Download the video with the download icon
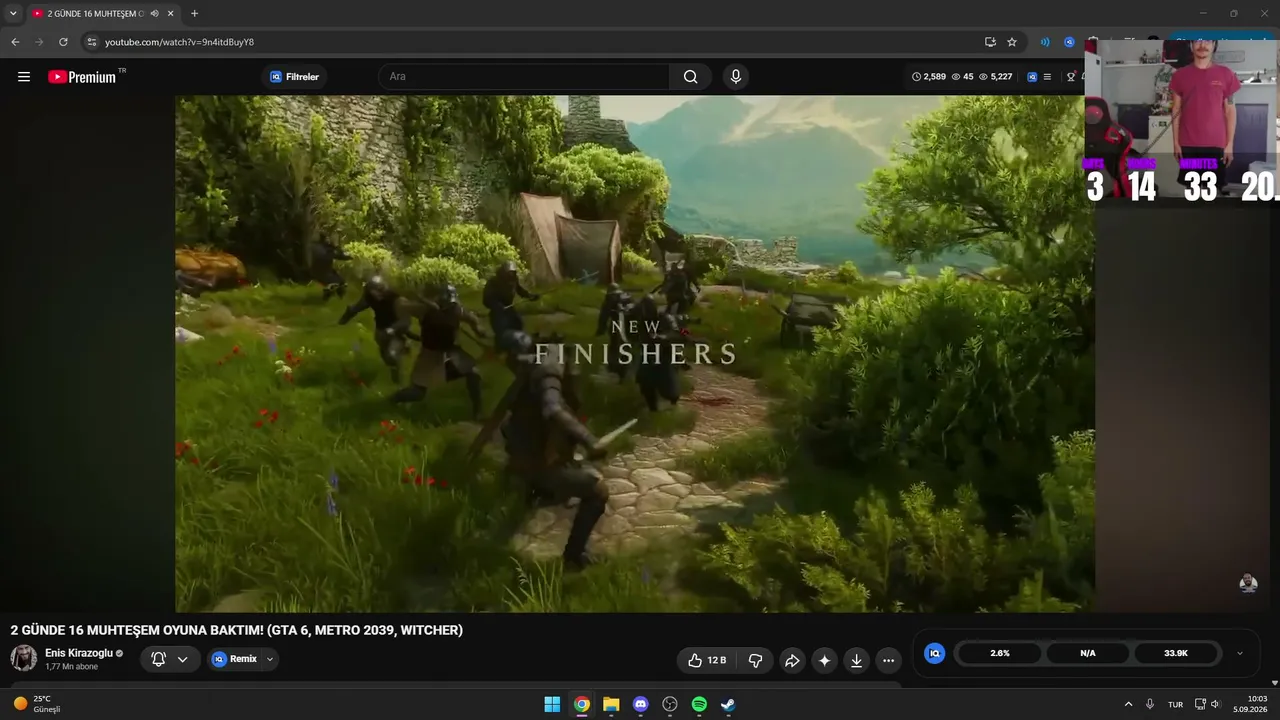 pos(856,660)
